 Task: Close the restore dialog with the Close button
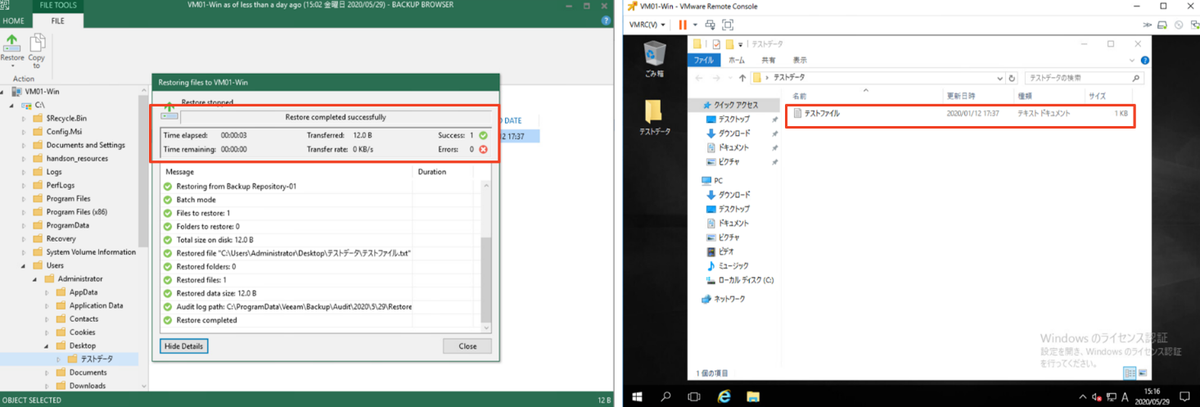467,346
